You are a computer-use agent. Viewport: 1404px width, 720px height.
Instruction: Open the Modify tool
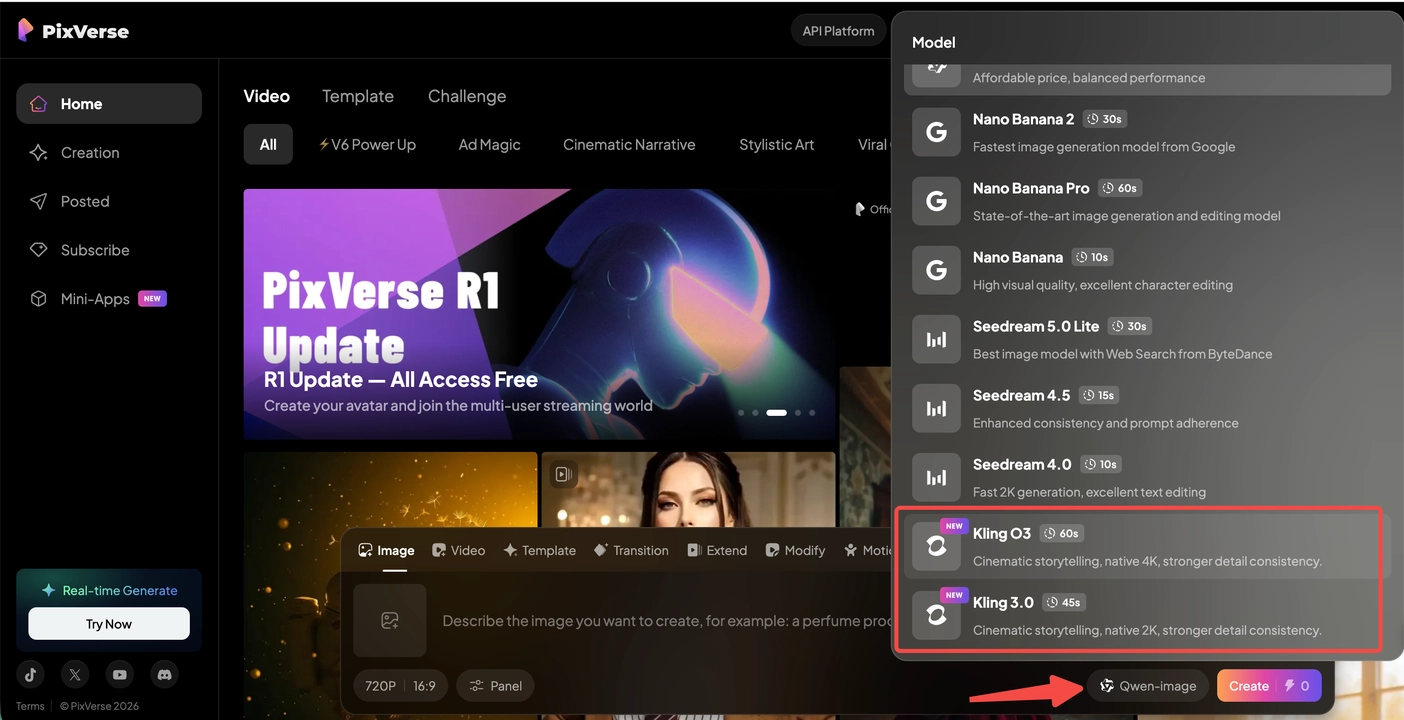point(795,550)
